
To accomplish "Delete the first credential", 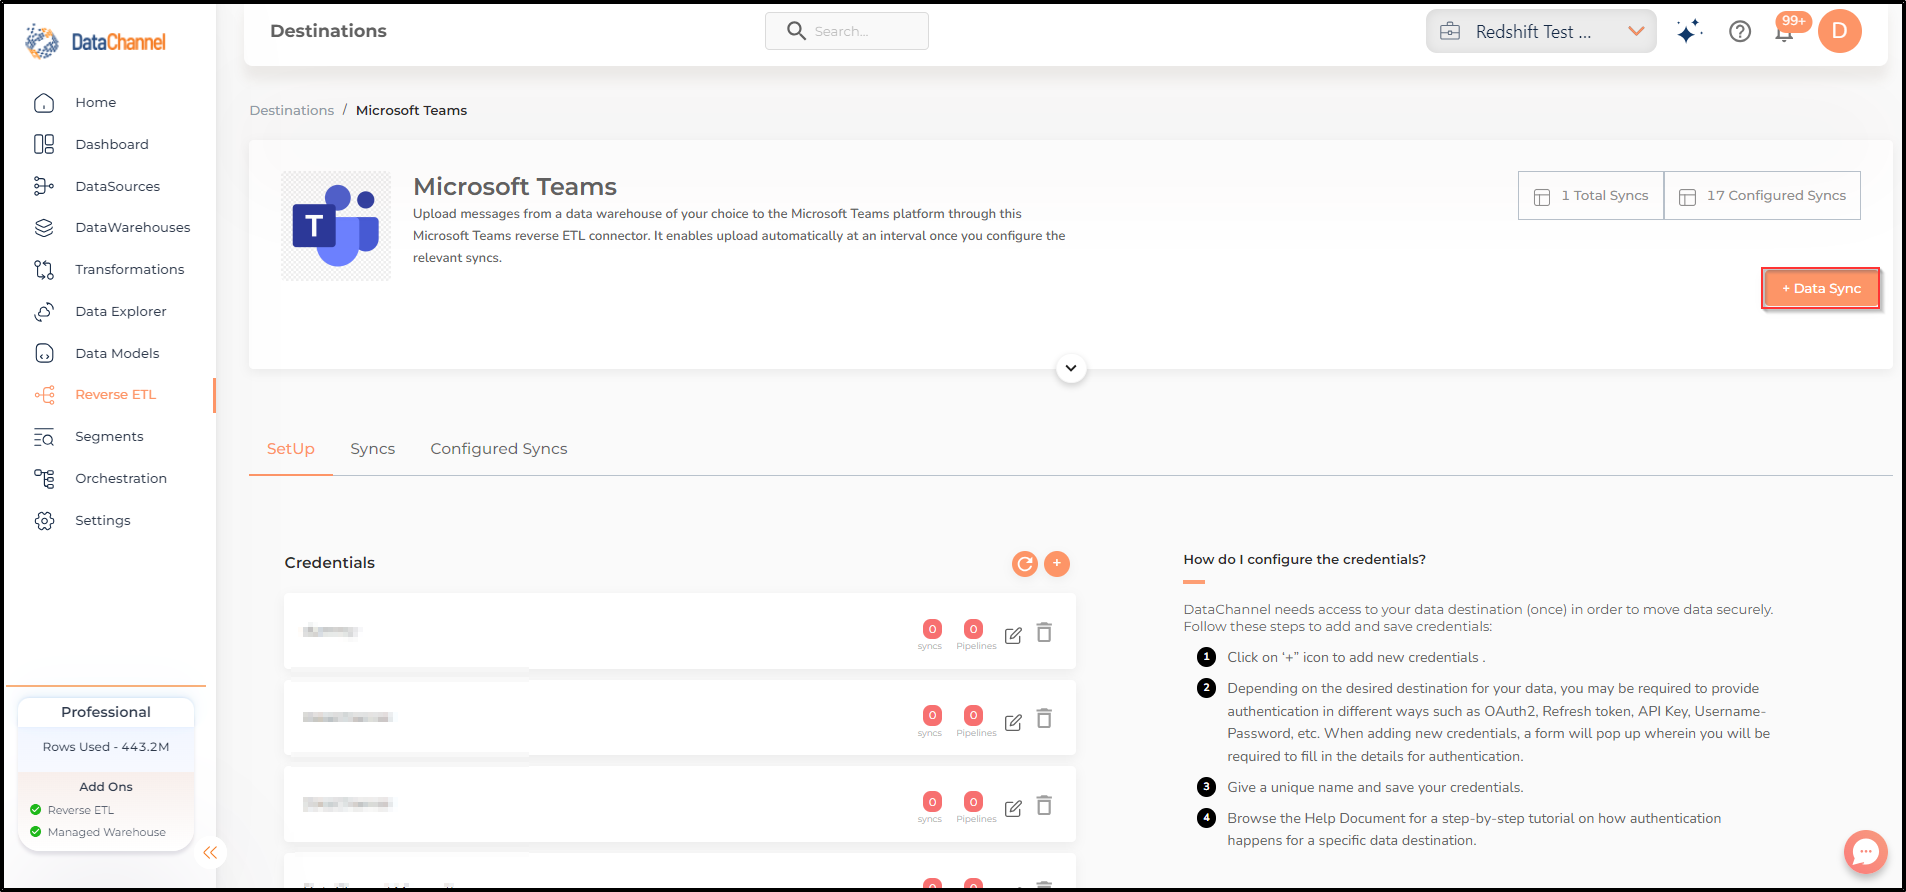I will 1044,633.
